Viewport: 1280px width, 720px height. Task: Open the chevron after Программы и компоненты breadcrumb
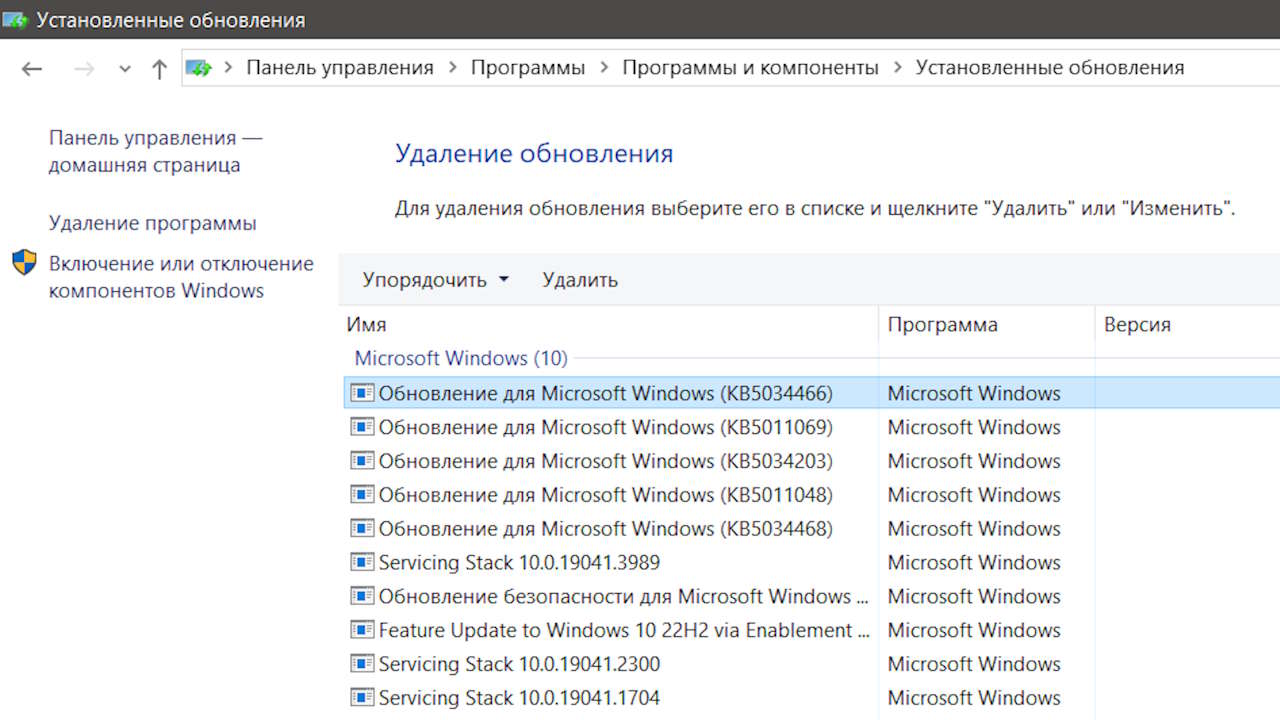(897, 68)
